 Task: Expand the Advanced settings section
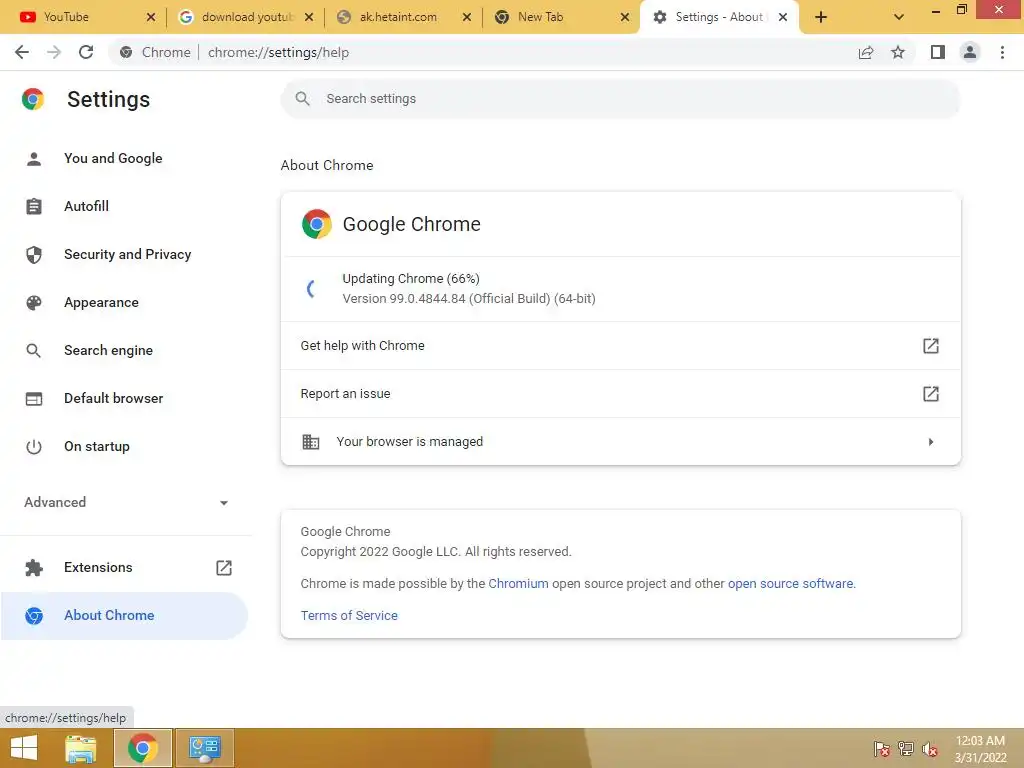[x=124, y=502]
